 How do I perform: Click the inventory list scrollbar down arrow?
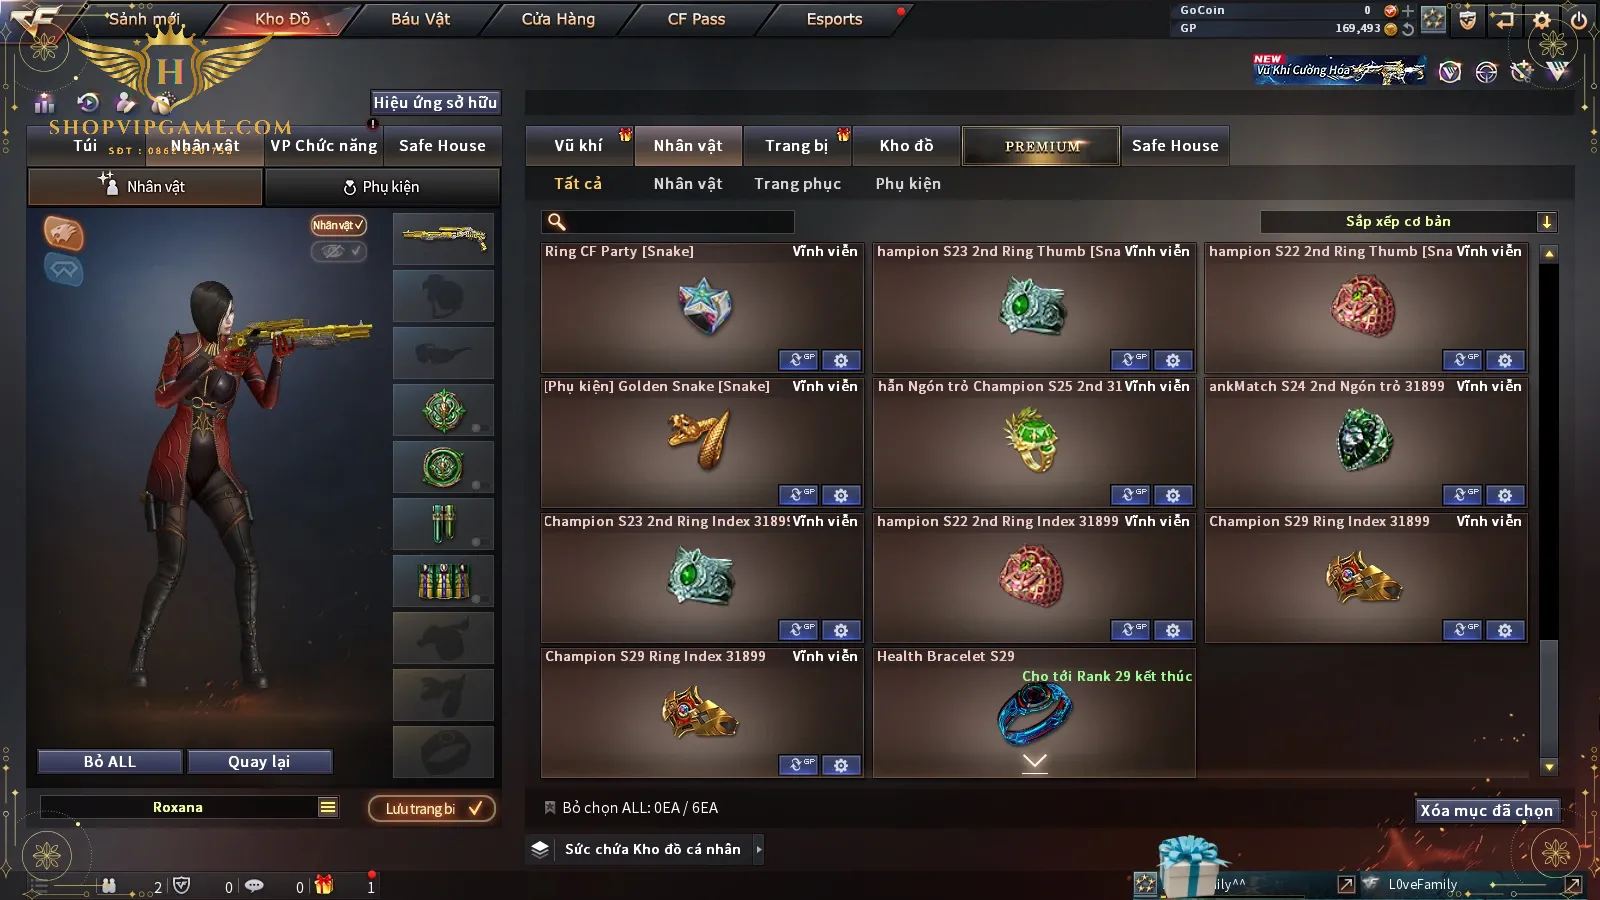tap(1549, 767)
